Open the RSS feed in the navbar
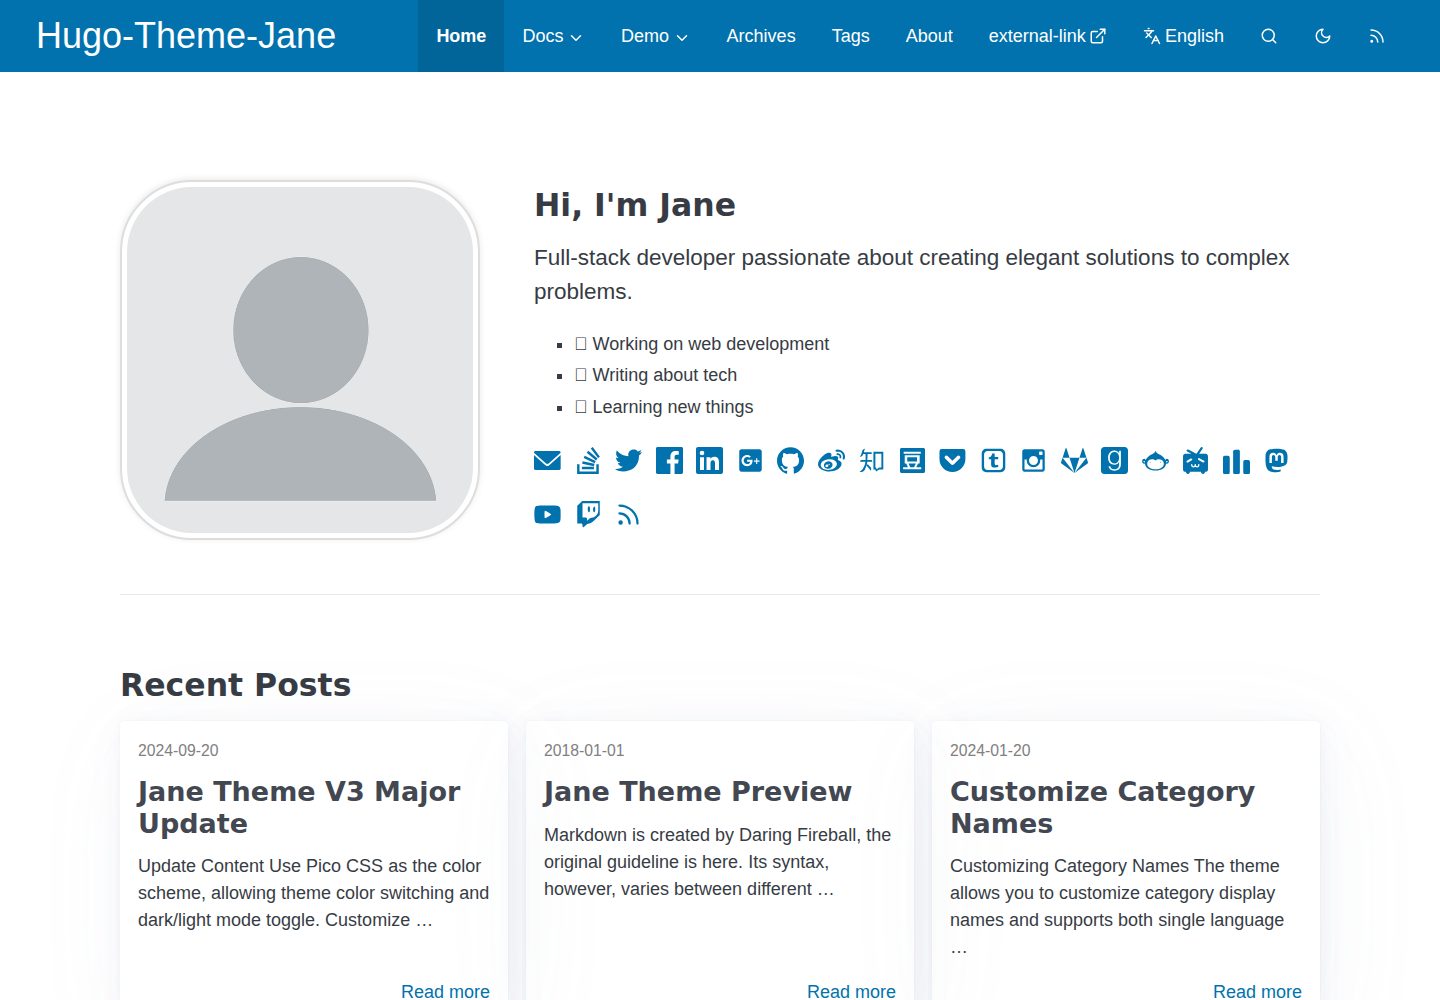The width and height of the screenshot is (1440, 1000). pyautogui.click(x=1377, y=36)
